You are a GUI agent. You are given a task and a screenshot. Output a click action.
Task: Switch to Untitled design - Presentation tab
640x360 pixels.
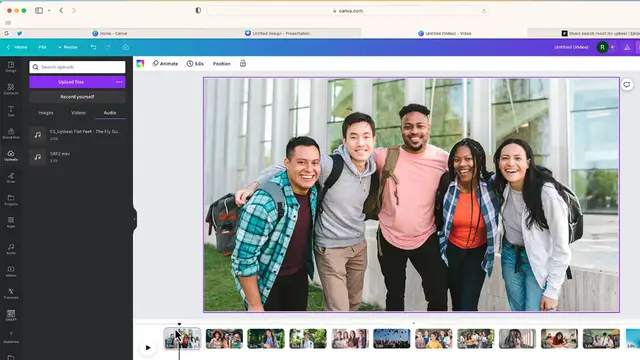tap(278, 33)
